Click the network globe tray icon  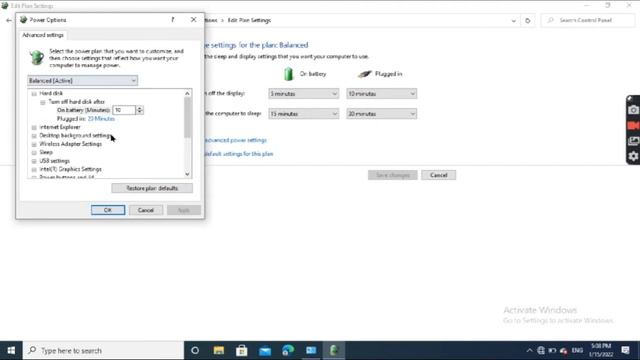[541, 351]
